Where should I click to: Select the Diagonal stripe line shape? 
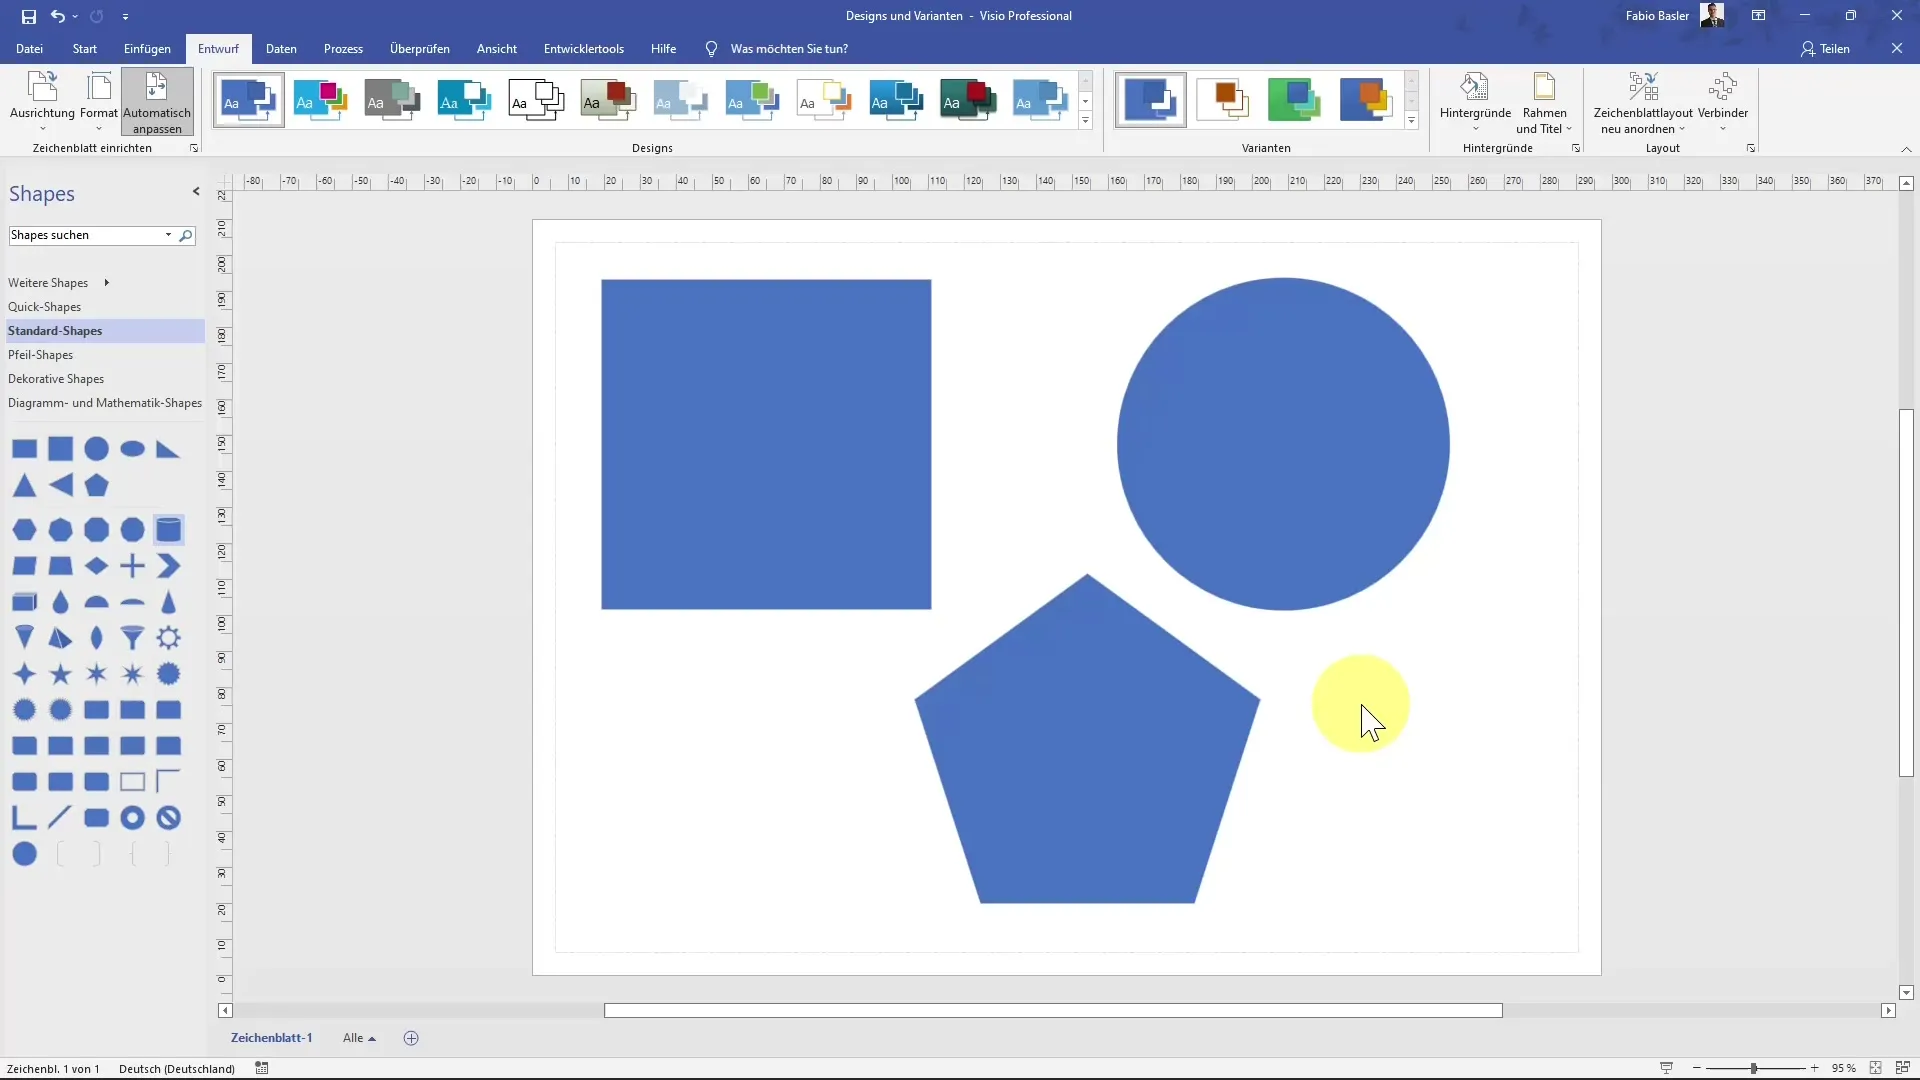60,818
